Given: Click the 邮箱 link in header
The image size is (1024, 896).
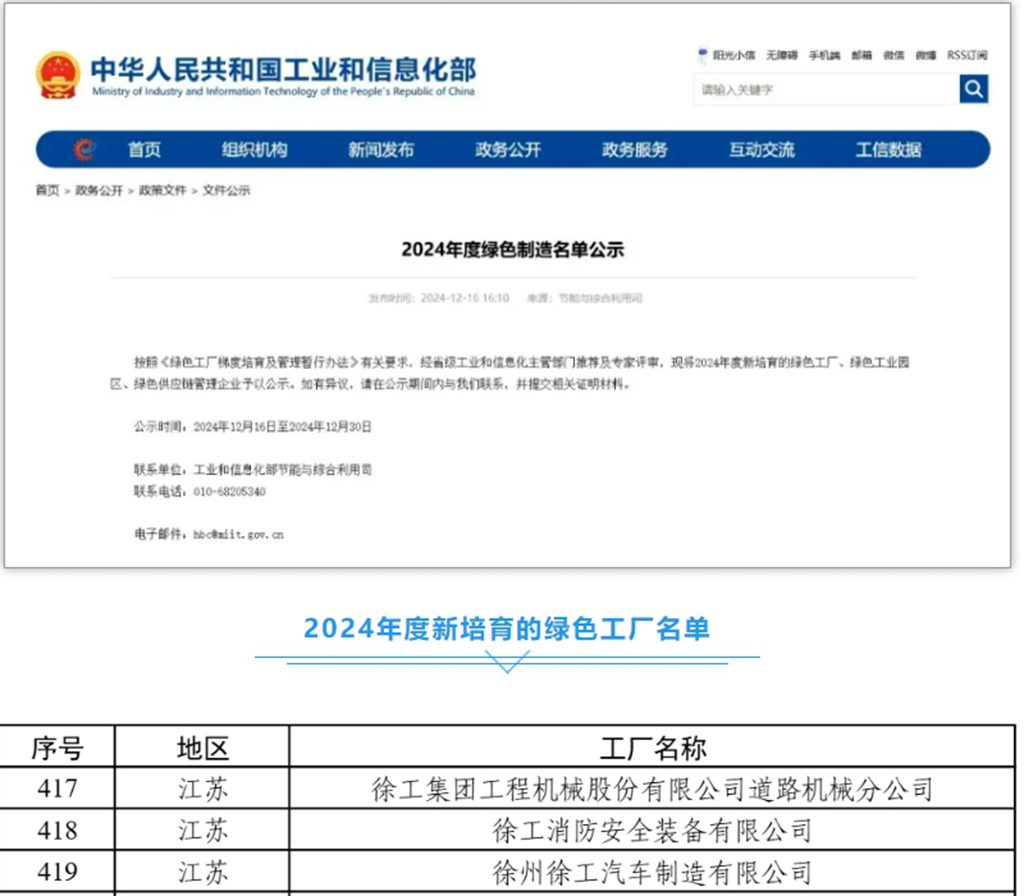Looking at the screenshot, I should pyautogui.click(x=861, y=56).
